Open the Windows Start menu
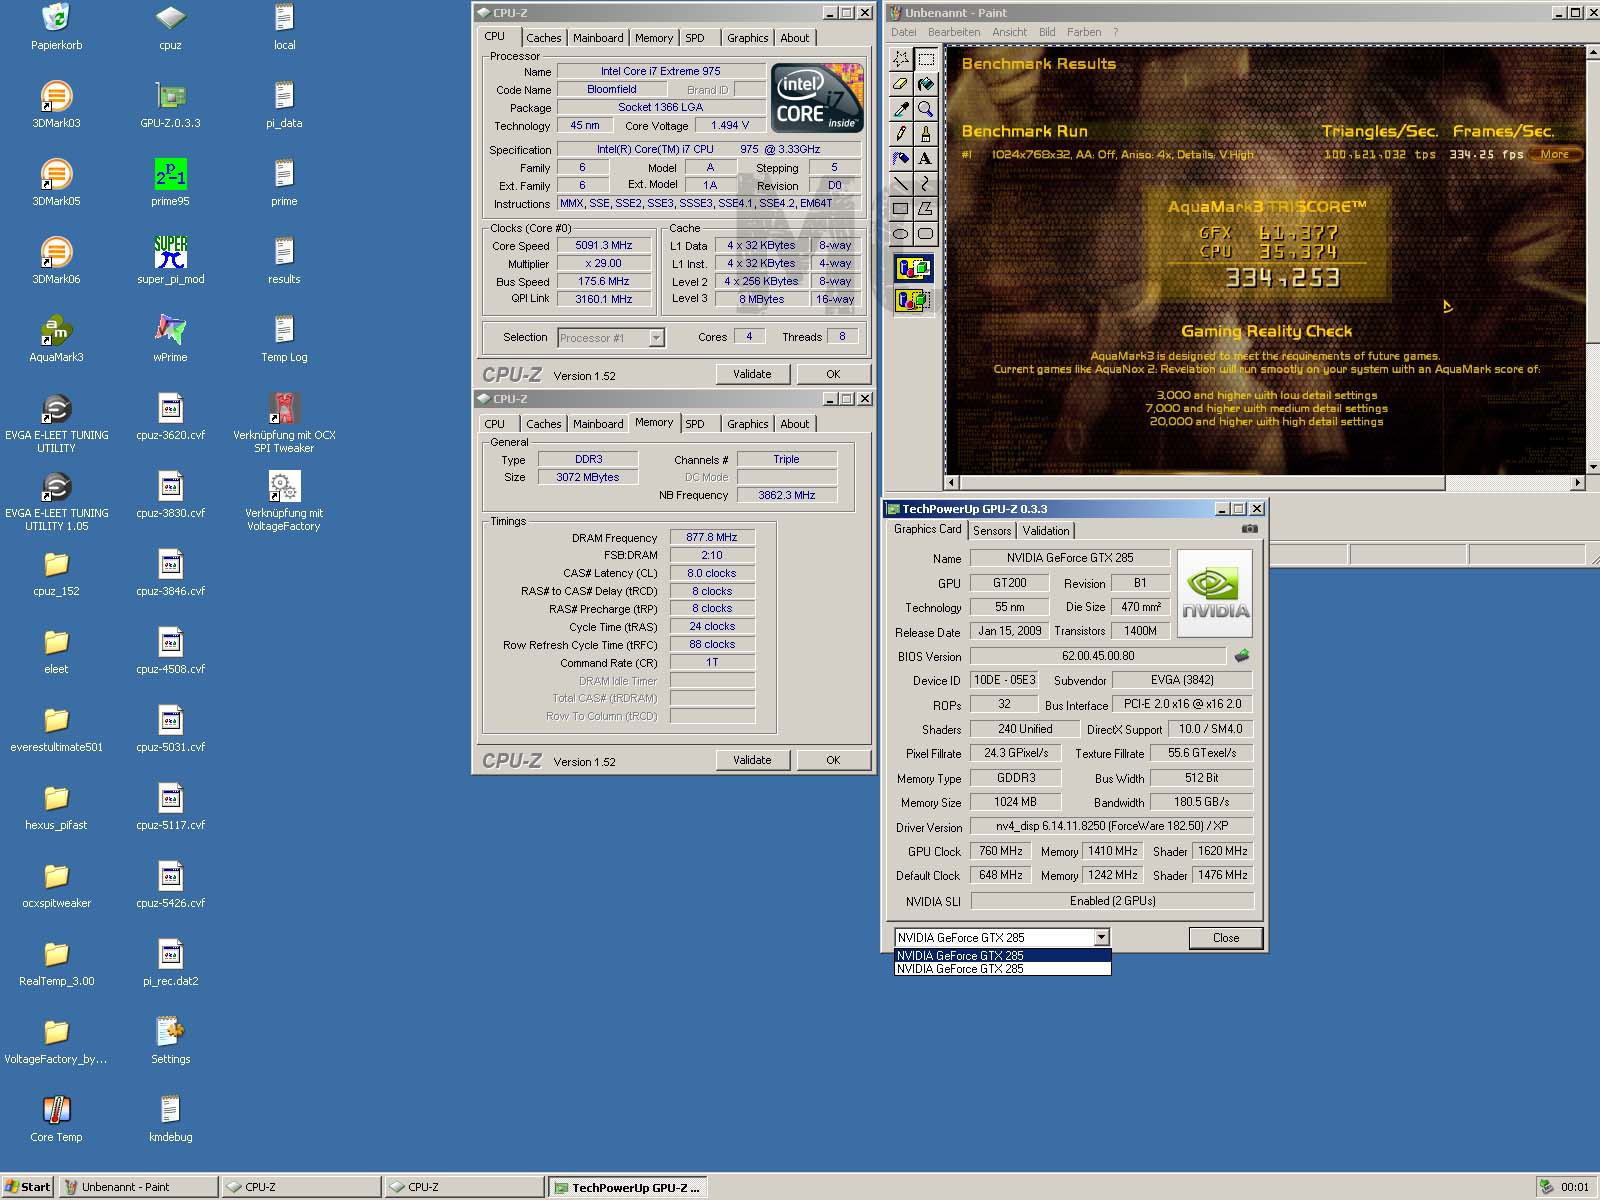This screenshot has height=1200, width=1600. pyautogui.click(x=28, y=1187)
